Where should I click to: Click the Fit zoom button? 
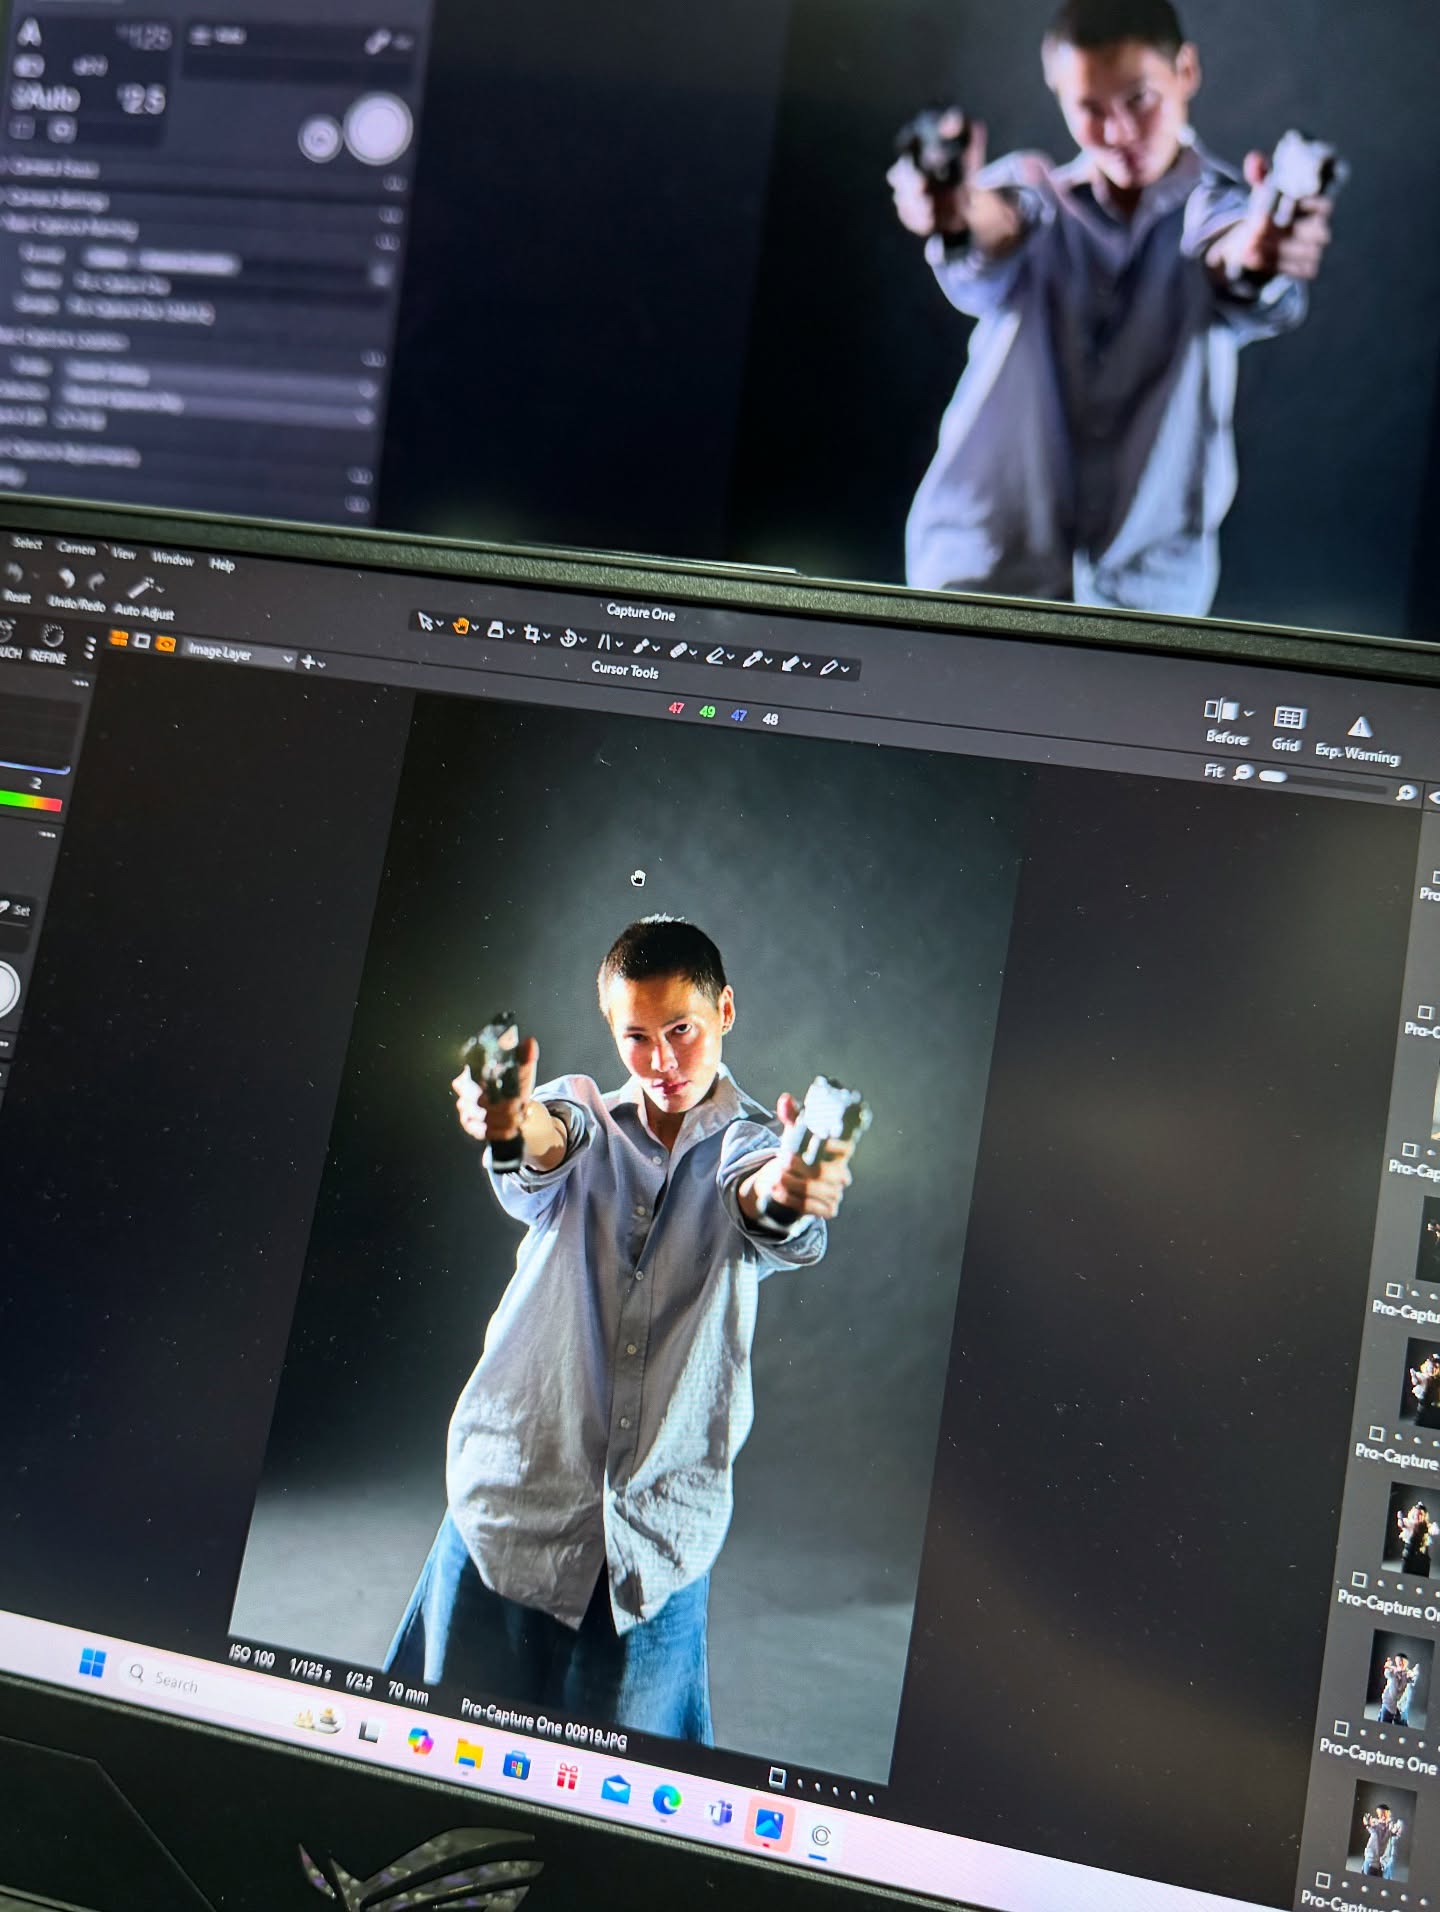[1213, 770]
